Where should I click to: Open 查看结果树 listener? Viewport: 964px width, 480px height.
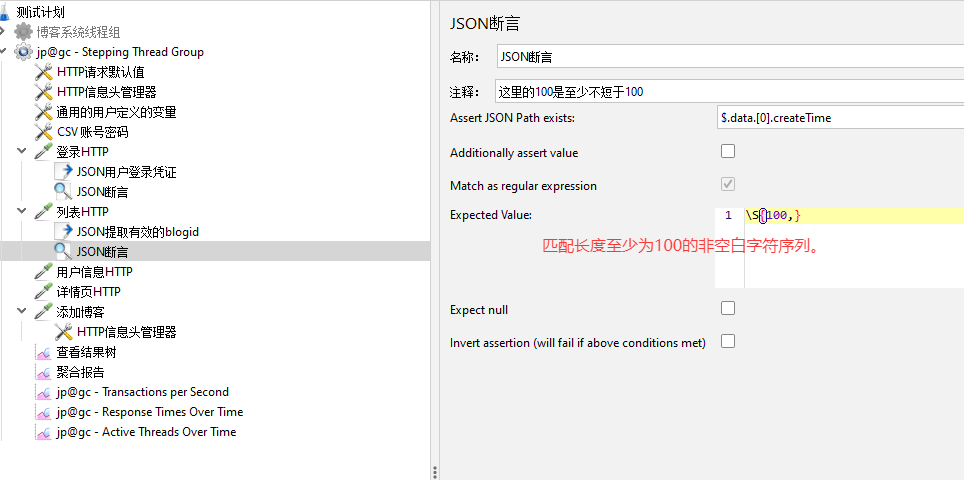tap(87, 352)
